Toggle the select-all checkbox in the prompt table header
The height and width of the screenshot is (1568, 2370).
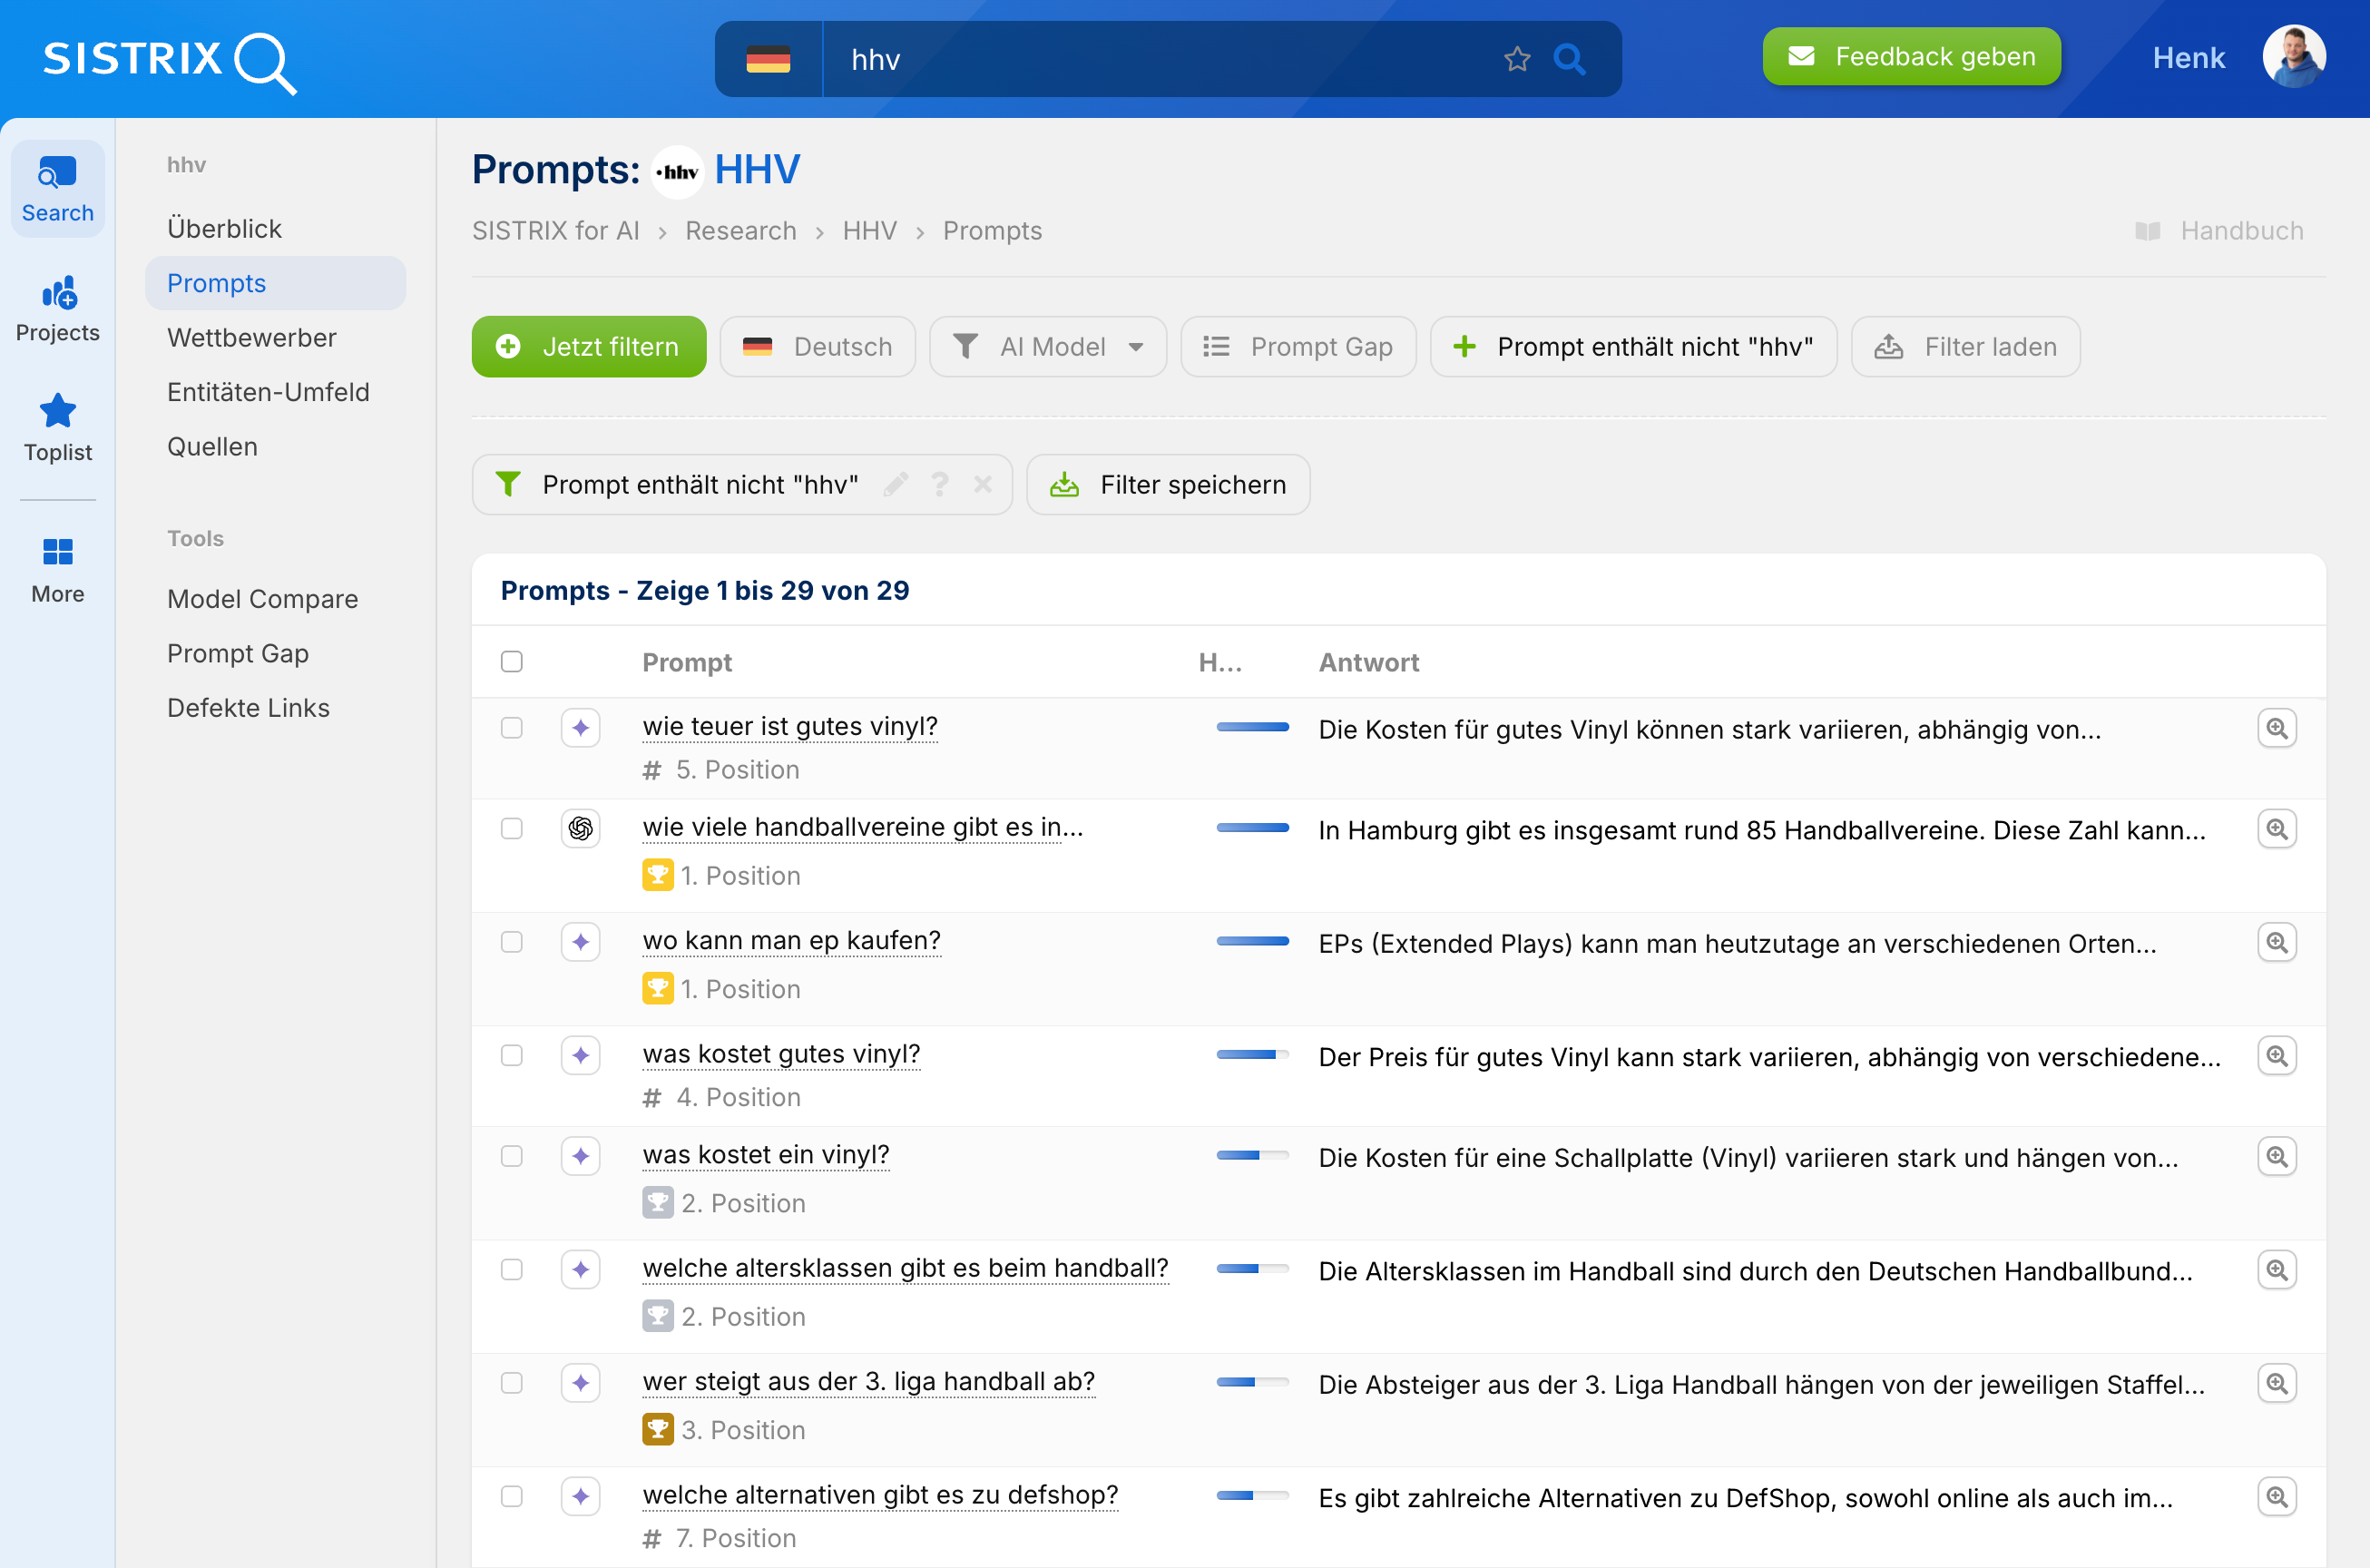point(512,661)
